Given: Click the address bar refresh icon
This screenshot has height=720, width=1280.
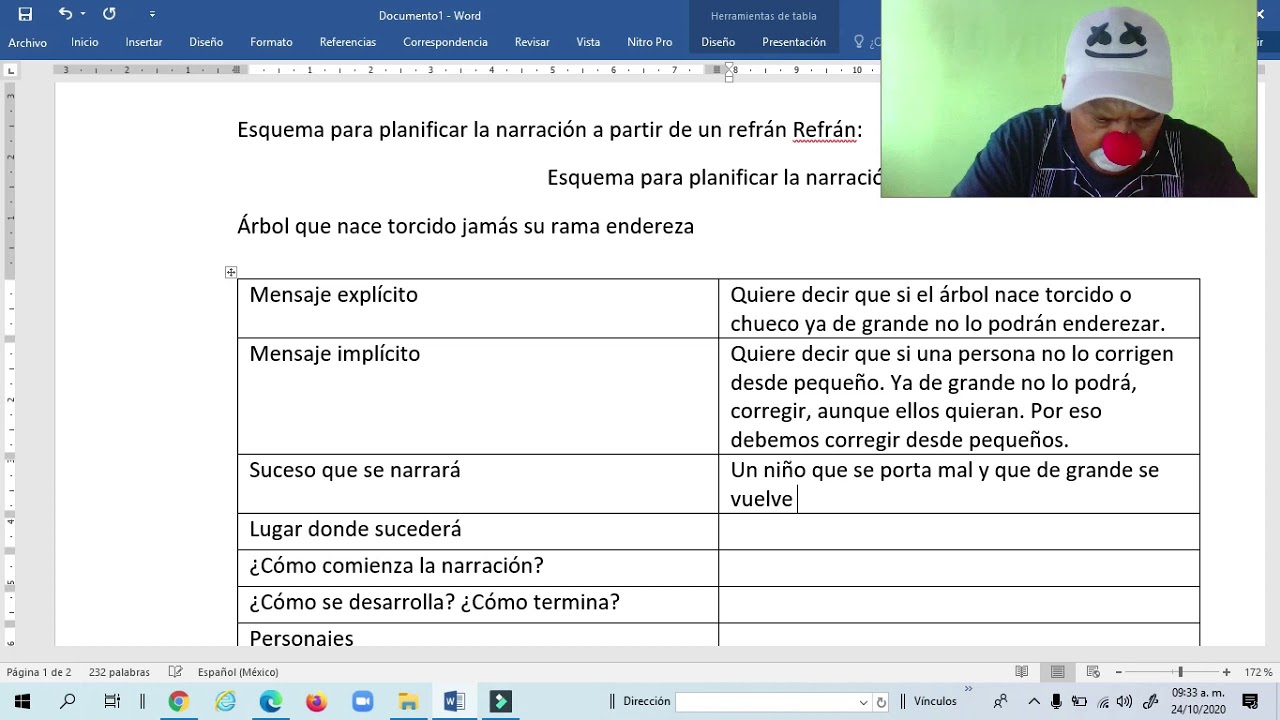Looking at the screenshot, I should click(881, 702).
